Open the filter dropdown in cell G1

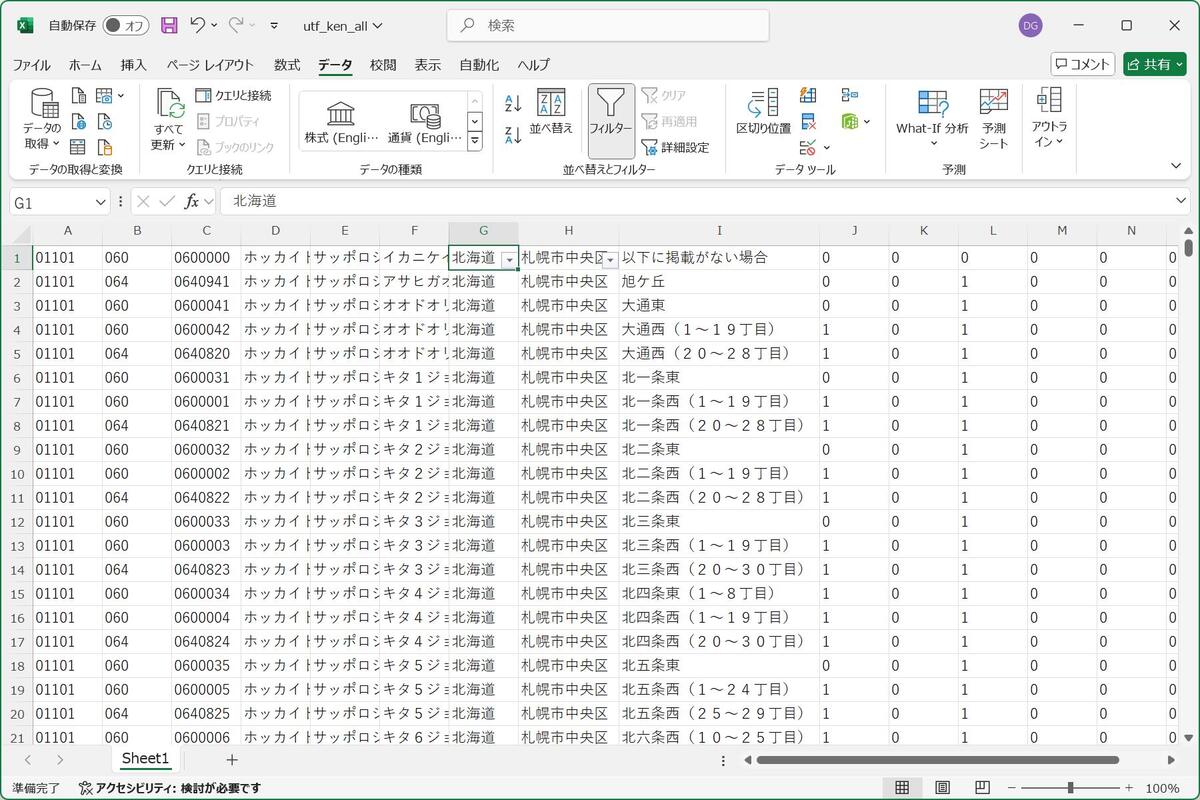[509, 258]
